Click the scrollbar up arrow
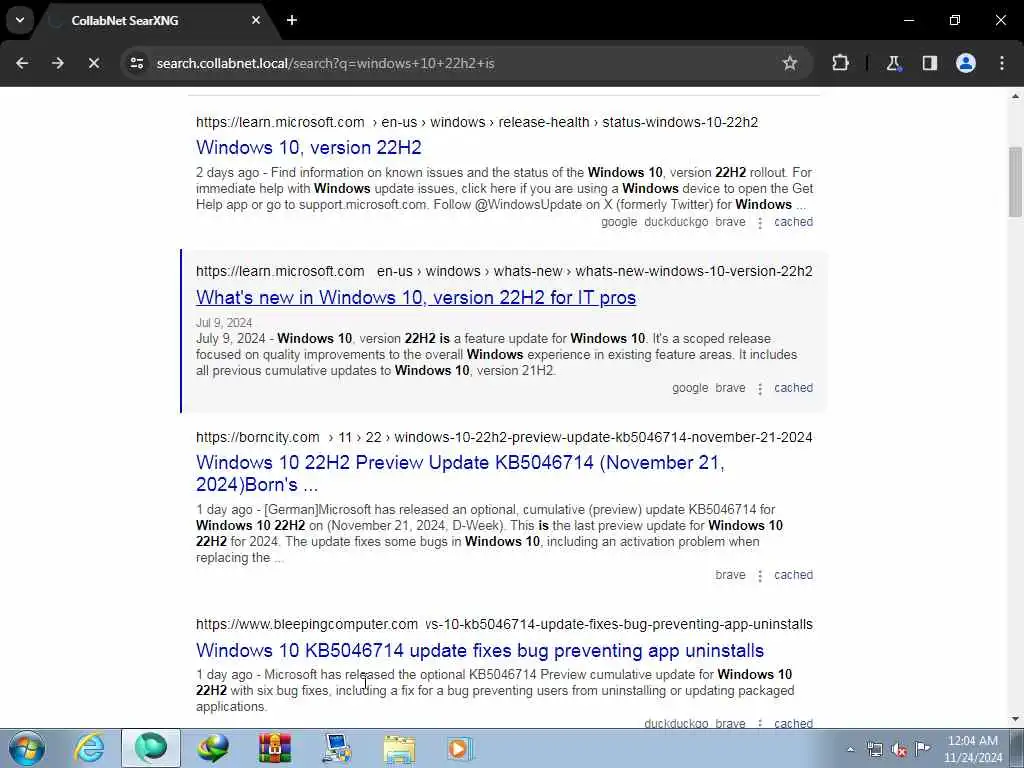 pyautogui.click(x=1015, y=97)
